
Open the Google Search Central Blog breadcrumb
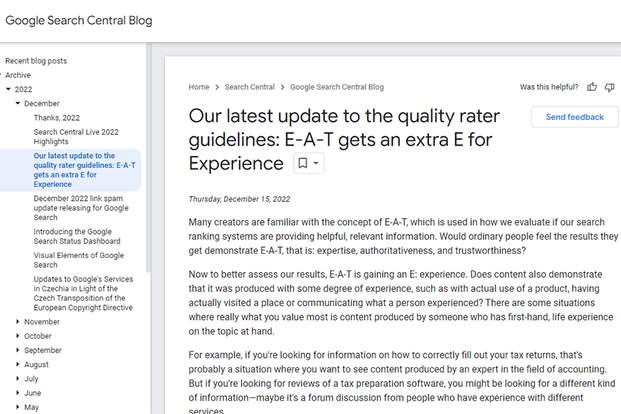[x=337, y=87]
